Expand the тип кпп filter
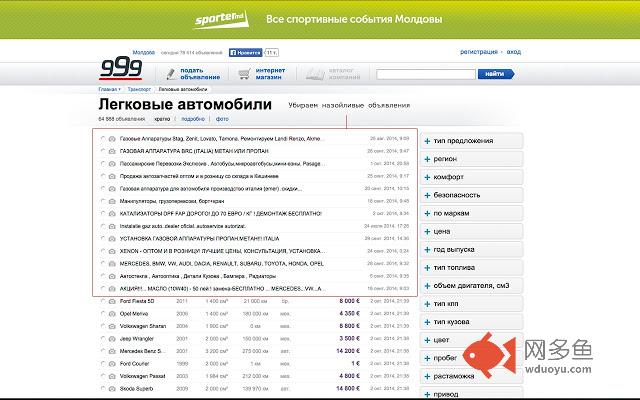640x400 pixels. coord(471,304)
